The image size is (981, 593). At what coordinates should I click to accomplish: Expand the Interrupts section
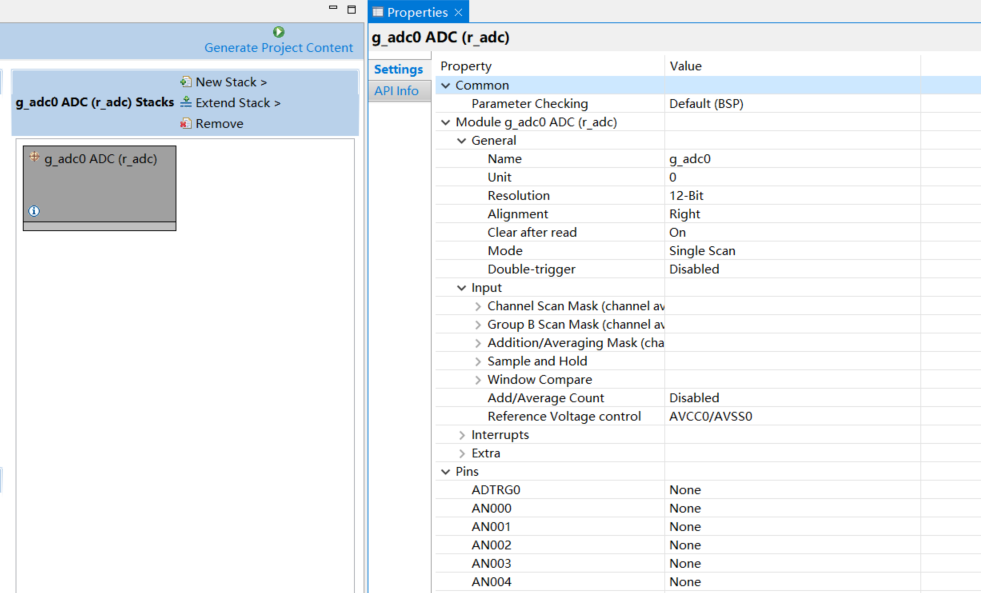pyautogui.click(x=462, y=435)
